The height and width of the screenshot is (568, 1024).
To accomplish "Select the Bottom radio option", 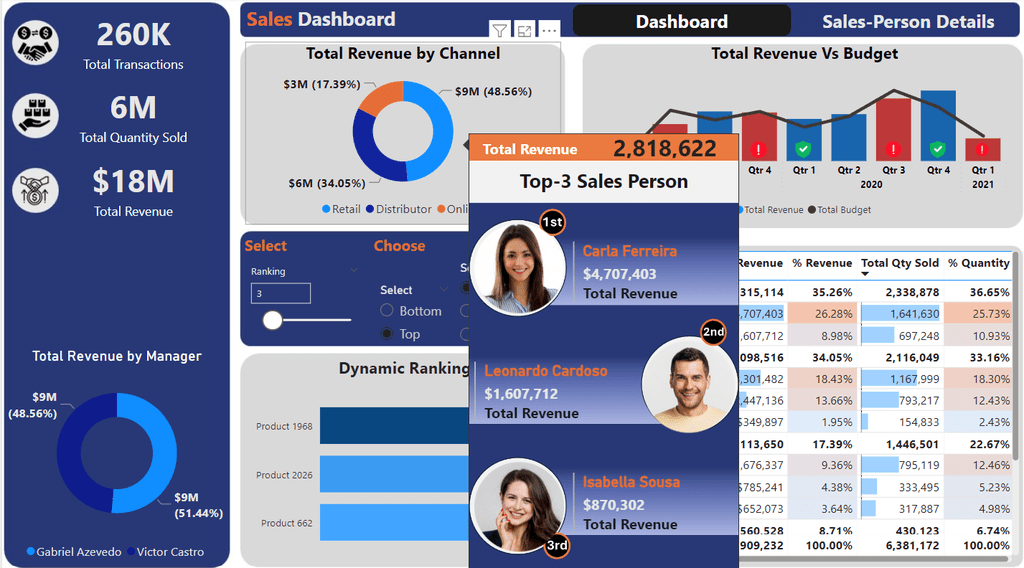I will pyautogui.click(x=387, y=310).
